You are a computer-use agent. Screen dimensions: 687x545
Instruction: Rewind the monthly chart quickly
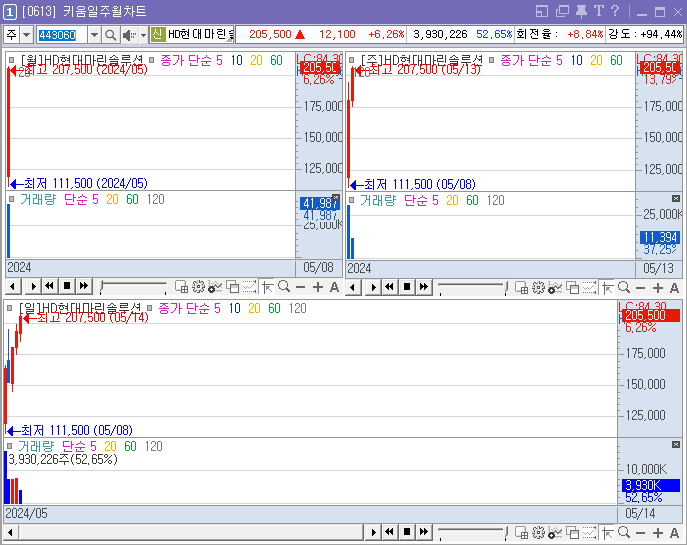point(50,287)
